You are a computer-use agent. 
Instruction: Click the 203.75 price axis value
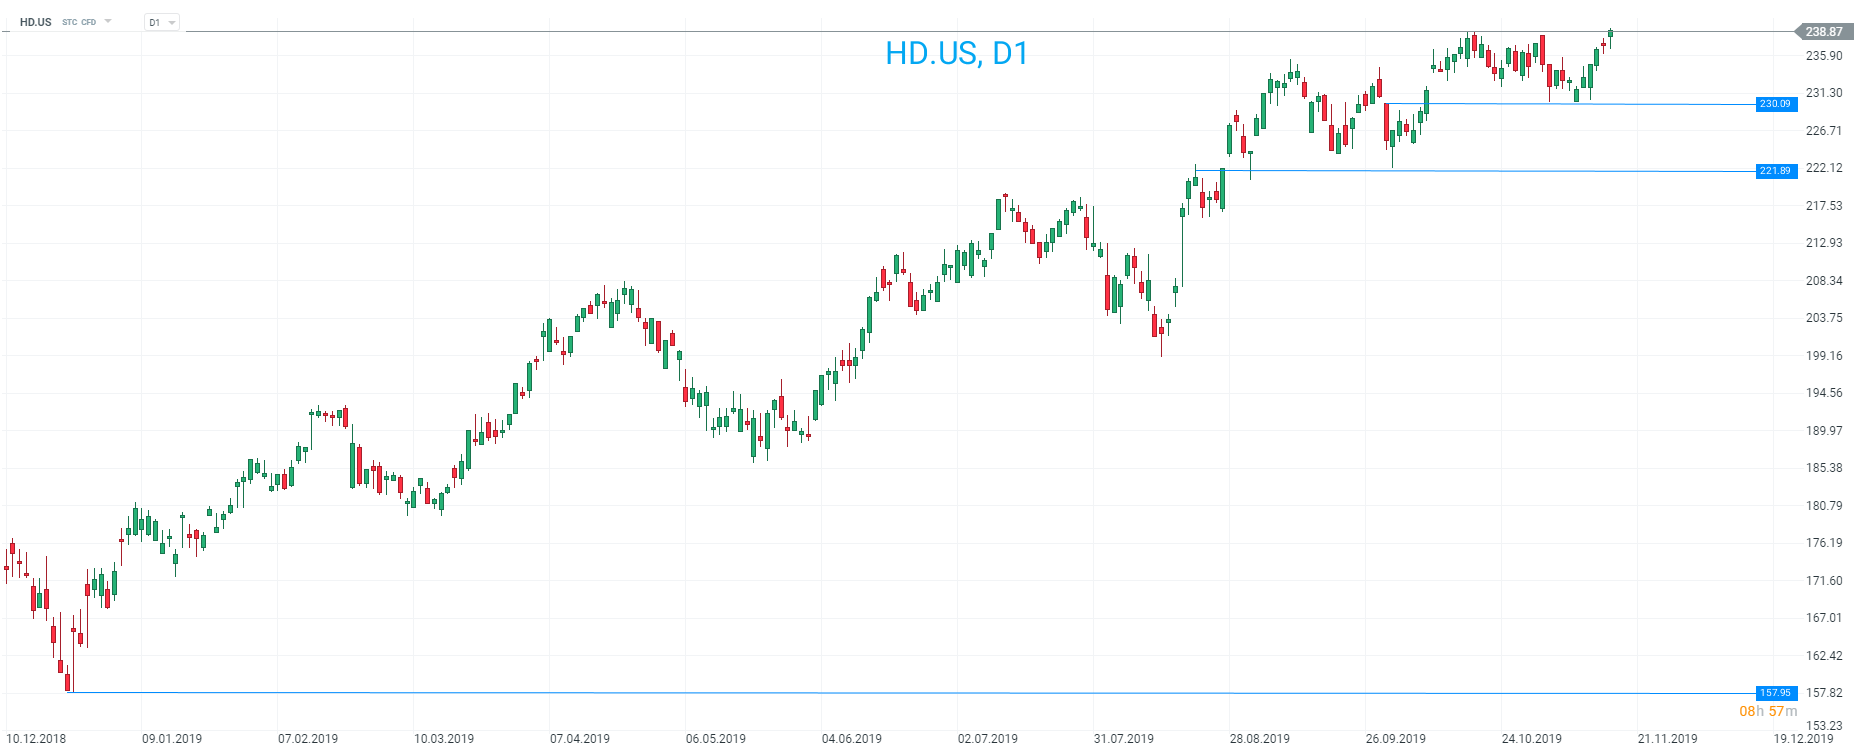click(1824, 318)
